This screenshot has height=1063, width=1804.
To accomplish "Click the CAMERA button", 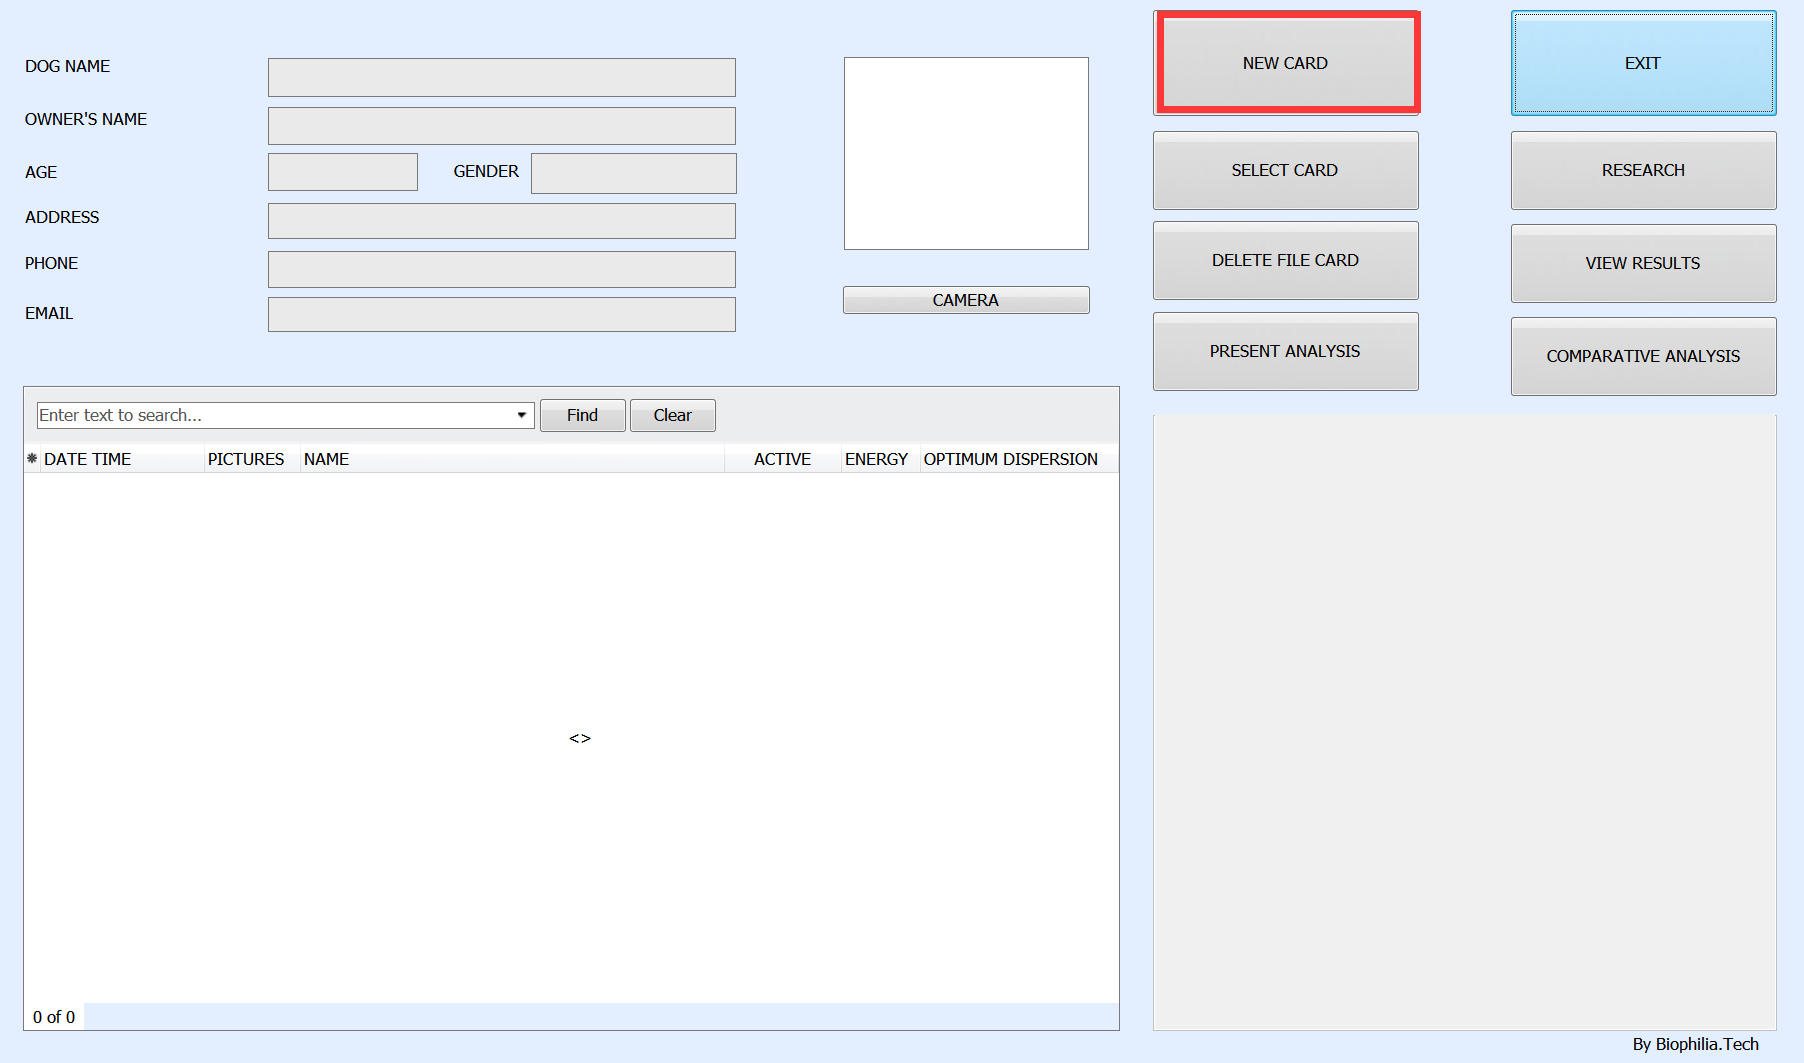I will pyautogui.click(x=966, y=300).
